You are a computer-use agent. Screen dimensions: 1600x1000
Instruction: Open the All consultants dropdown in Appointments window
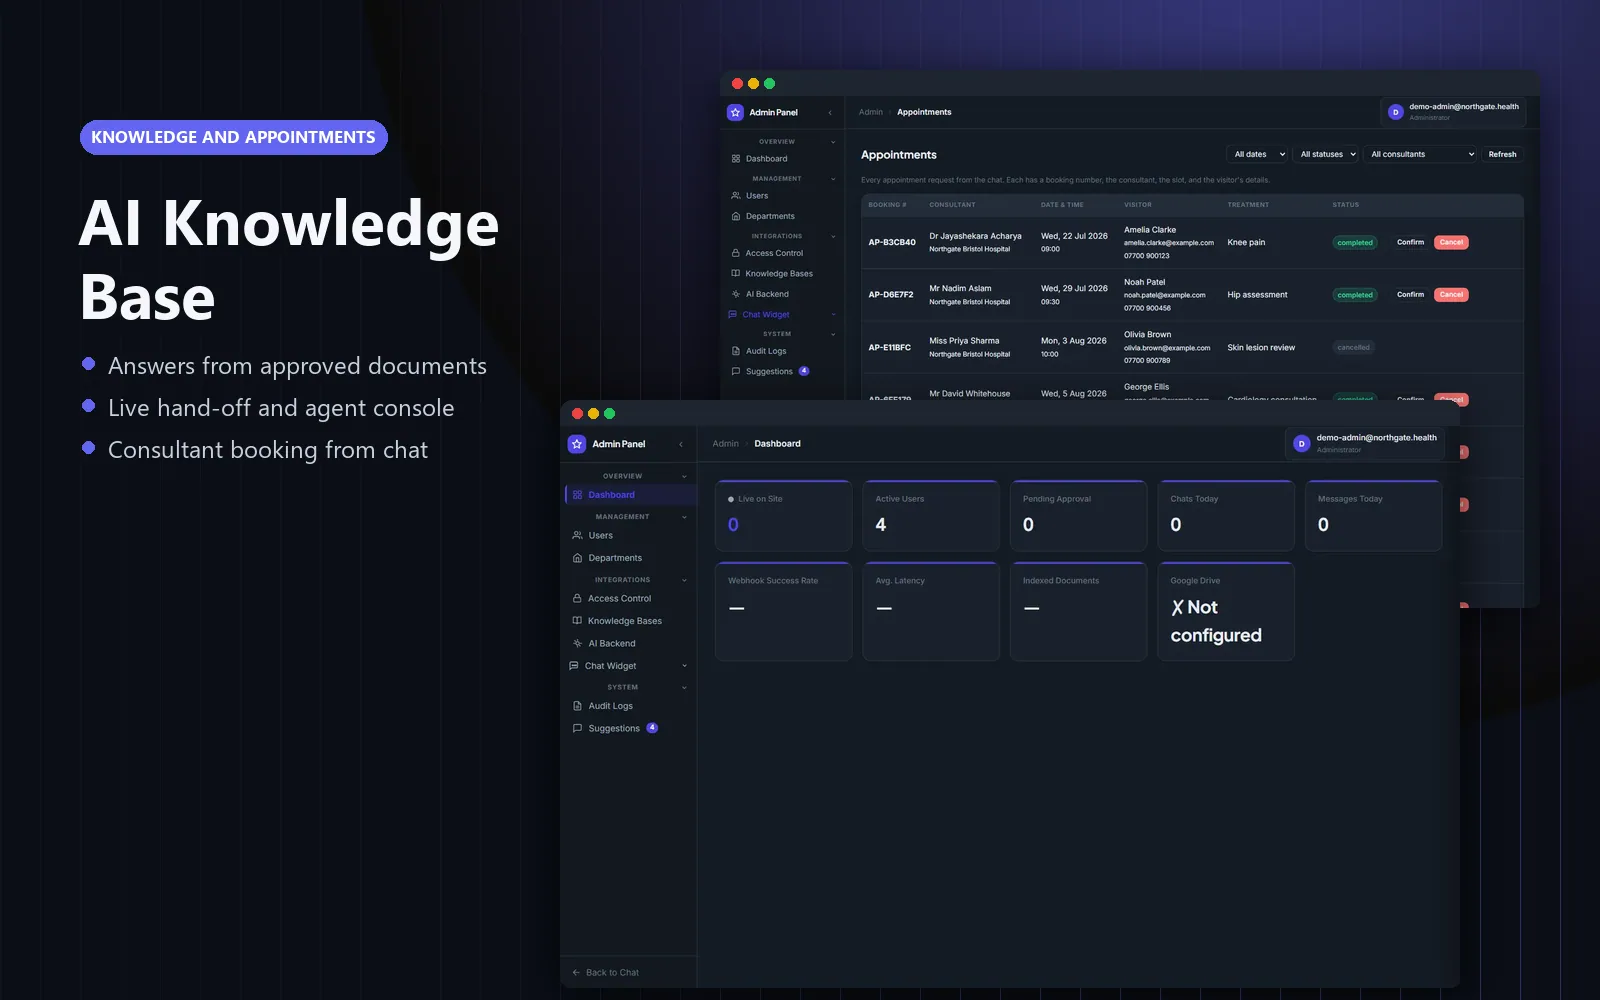1420,154
